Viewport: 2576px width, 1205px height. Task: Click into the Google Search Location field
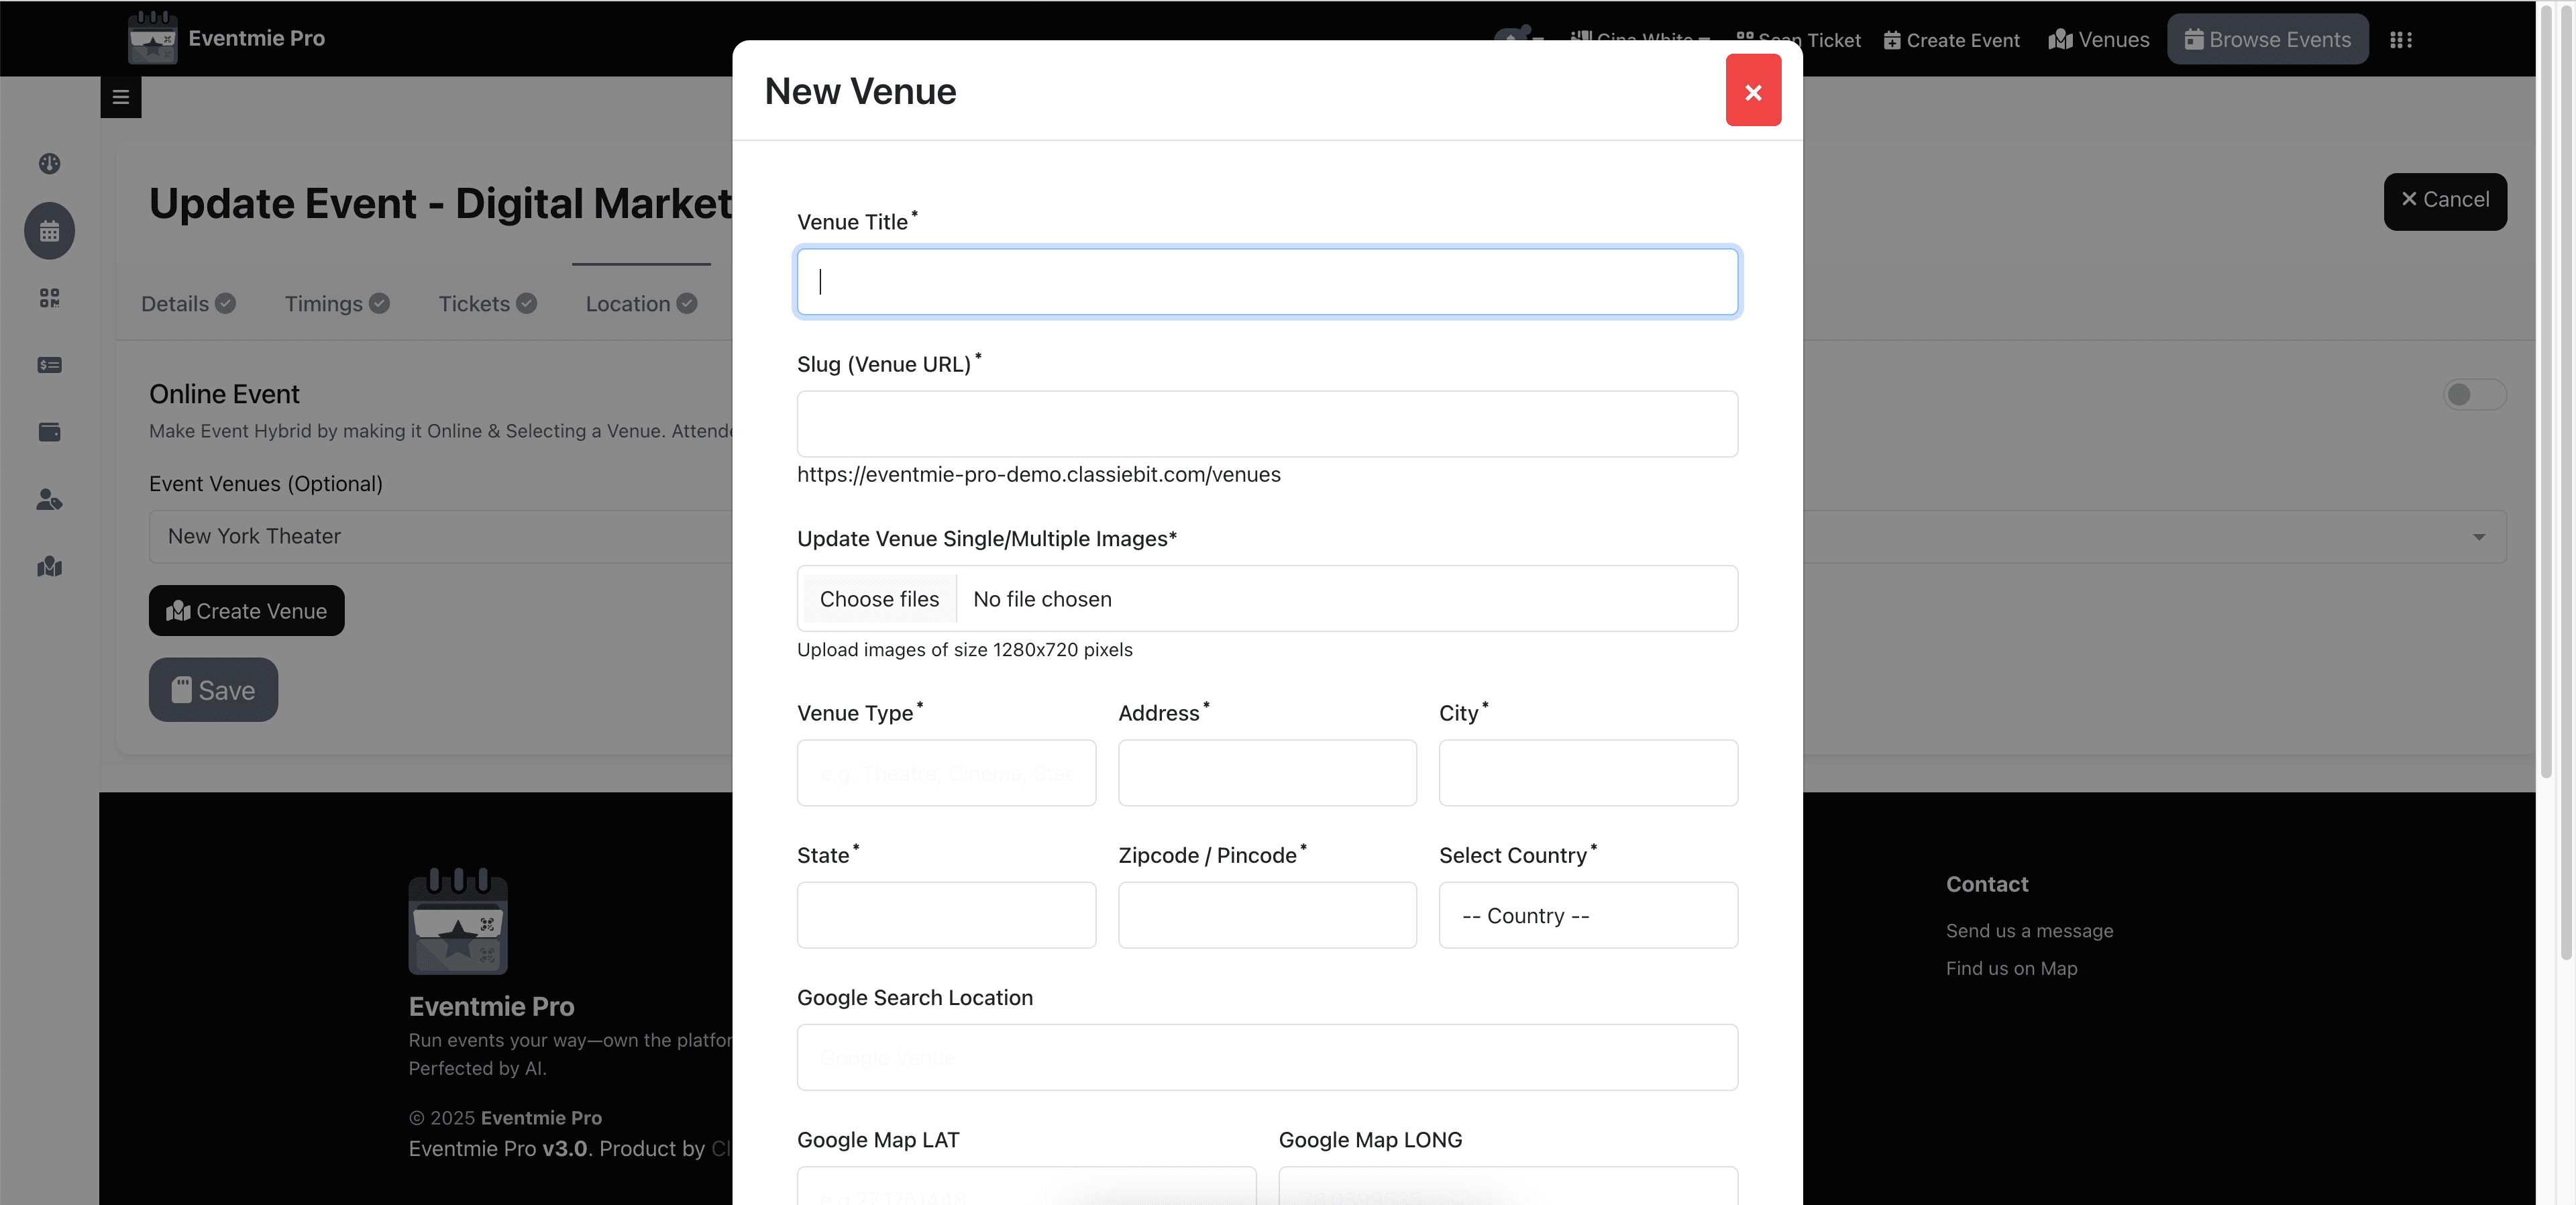tap(1266, 1057)
